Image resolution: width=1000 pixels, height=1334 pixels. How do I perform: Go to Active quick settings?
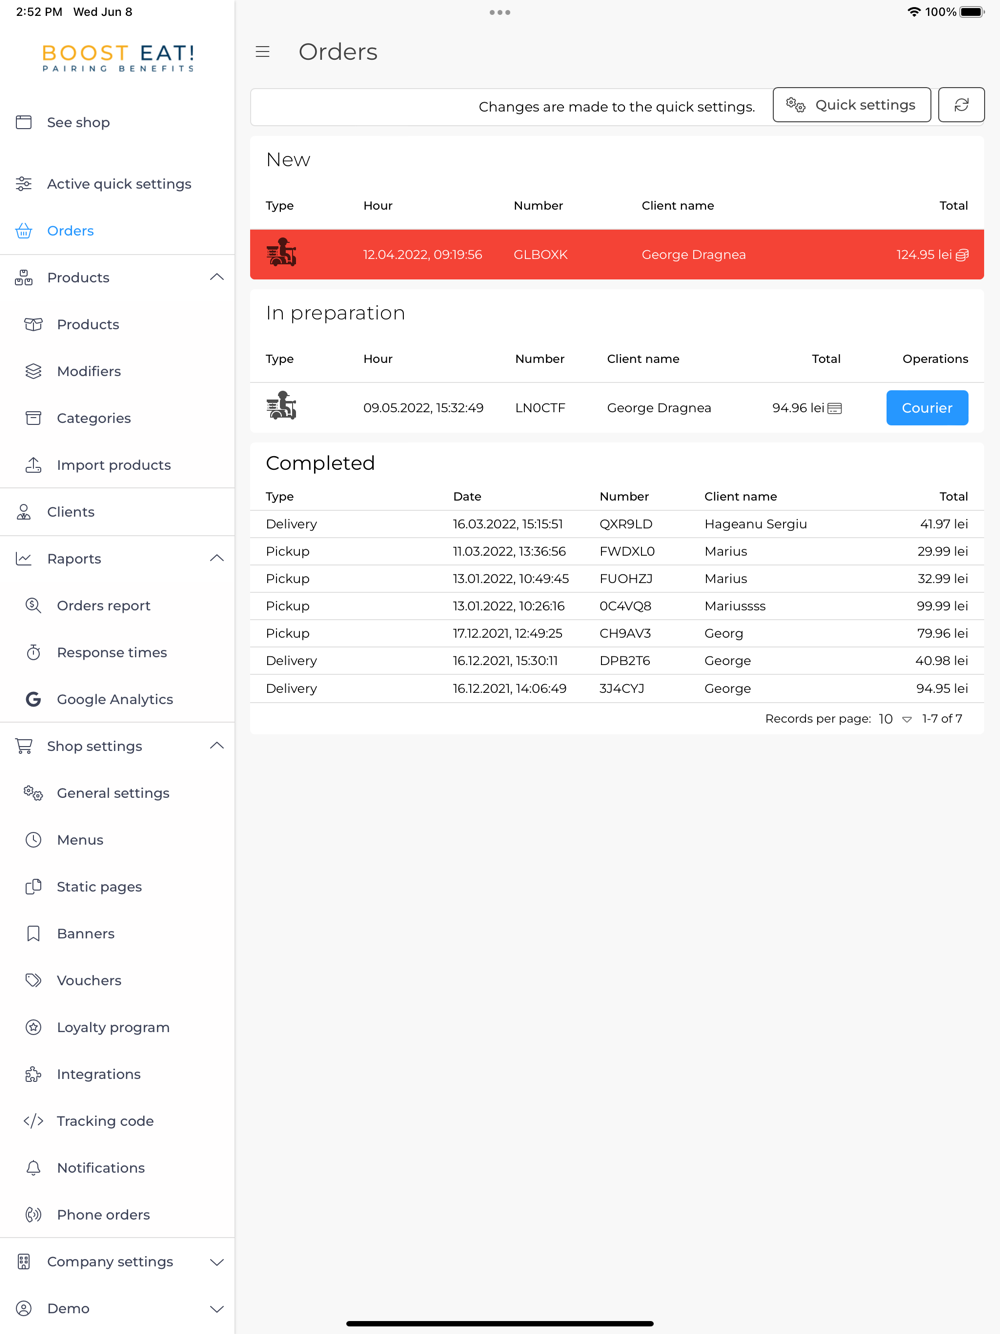[117, 184]
